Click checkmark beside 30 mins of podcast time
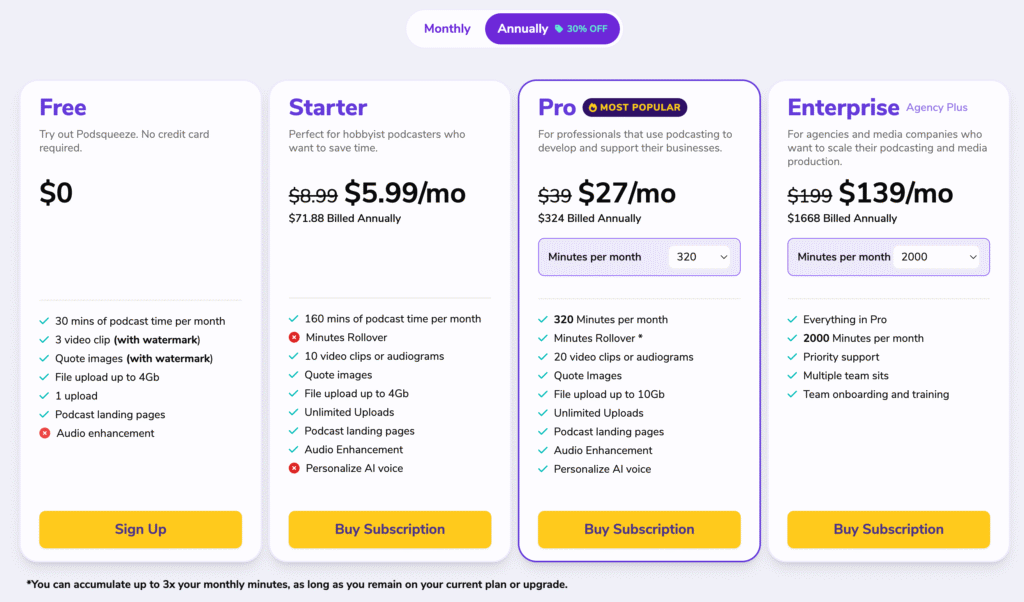Image resolution: width=1024 pixels, height=602 pixels. click(44, 321)
